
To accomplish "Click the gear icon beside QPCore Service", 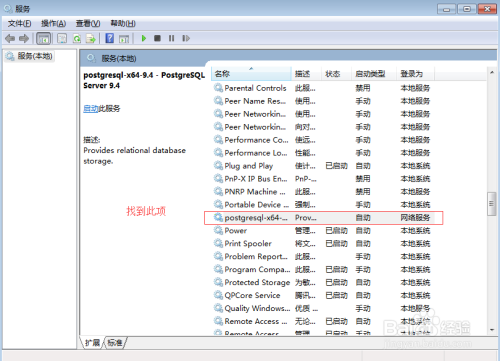I will click(218, 295).
